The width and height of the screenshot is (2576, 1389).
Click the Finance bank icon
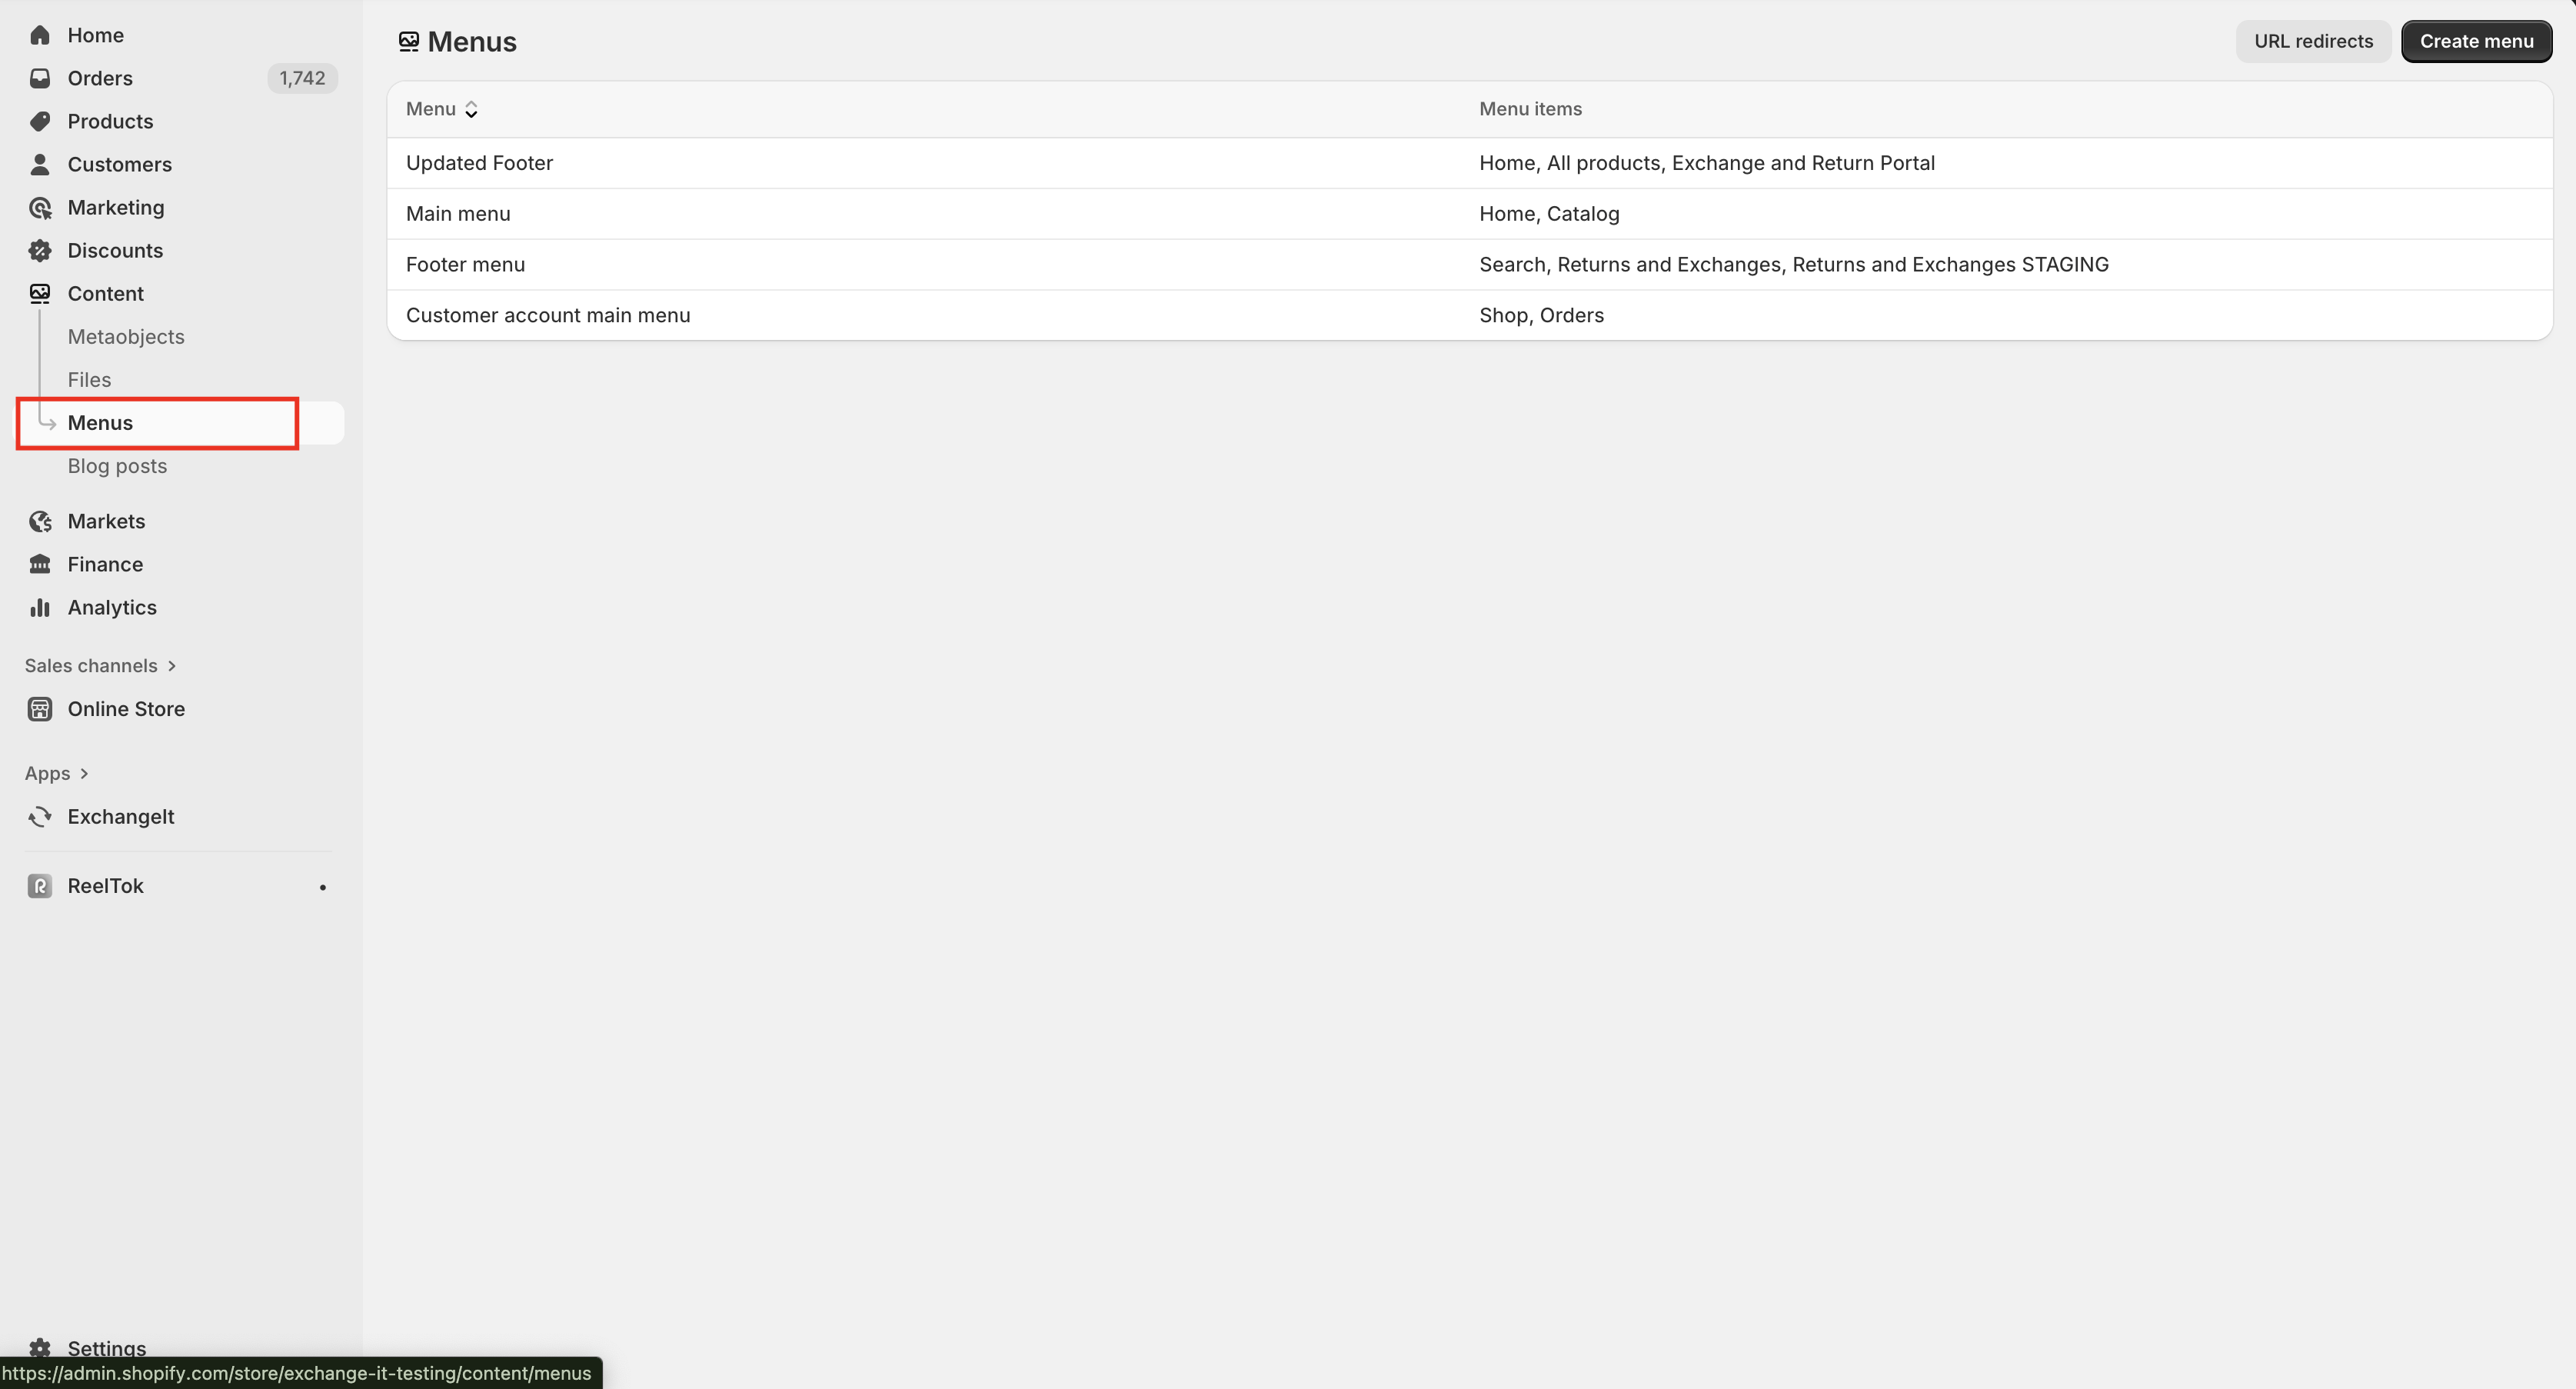click(x=40, y=564)
